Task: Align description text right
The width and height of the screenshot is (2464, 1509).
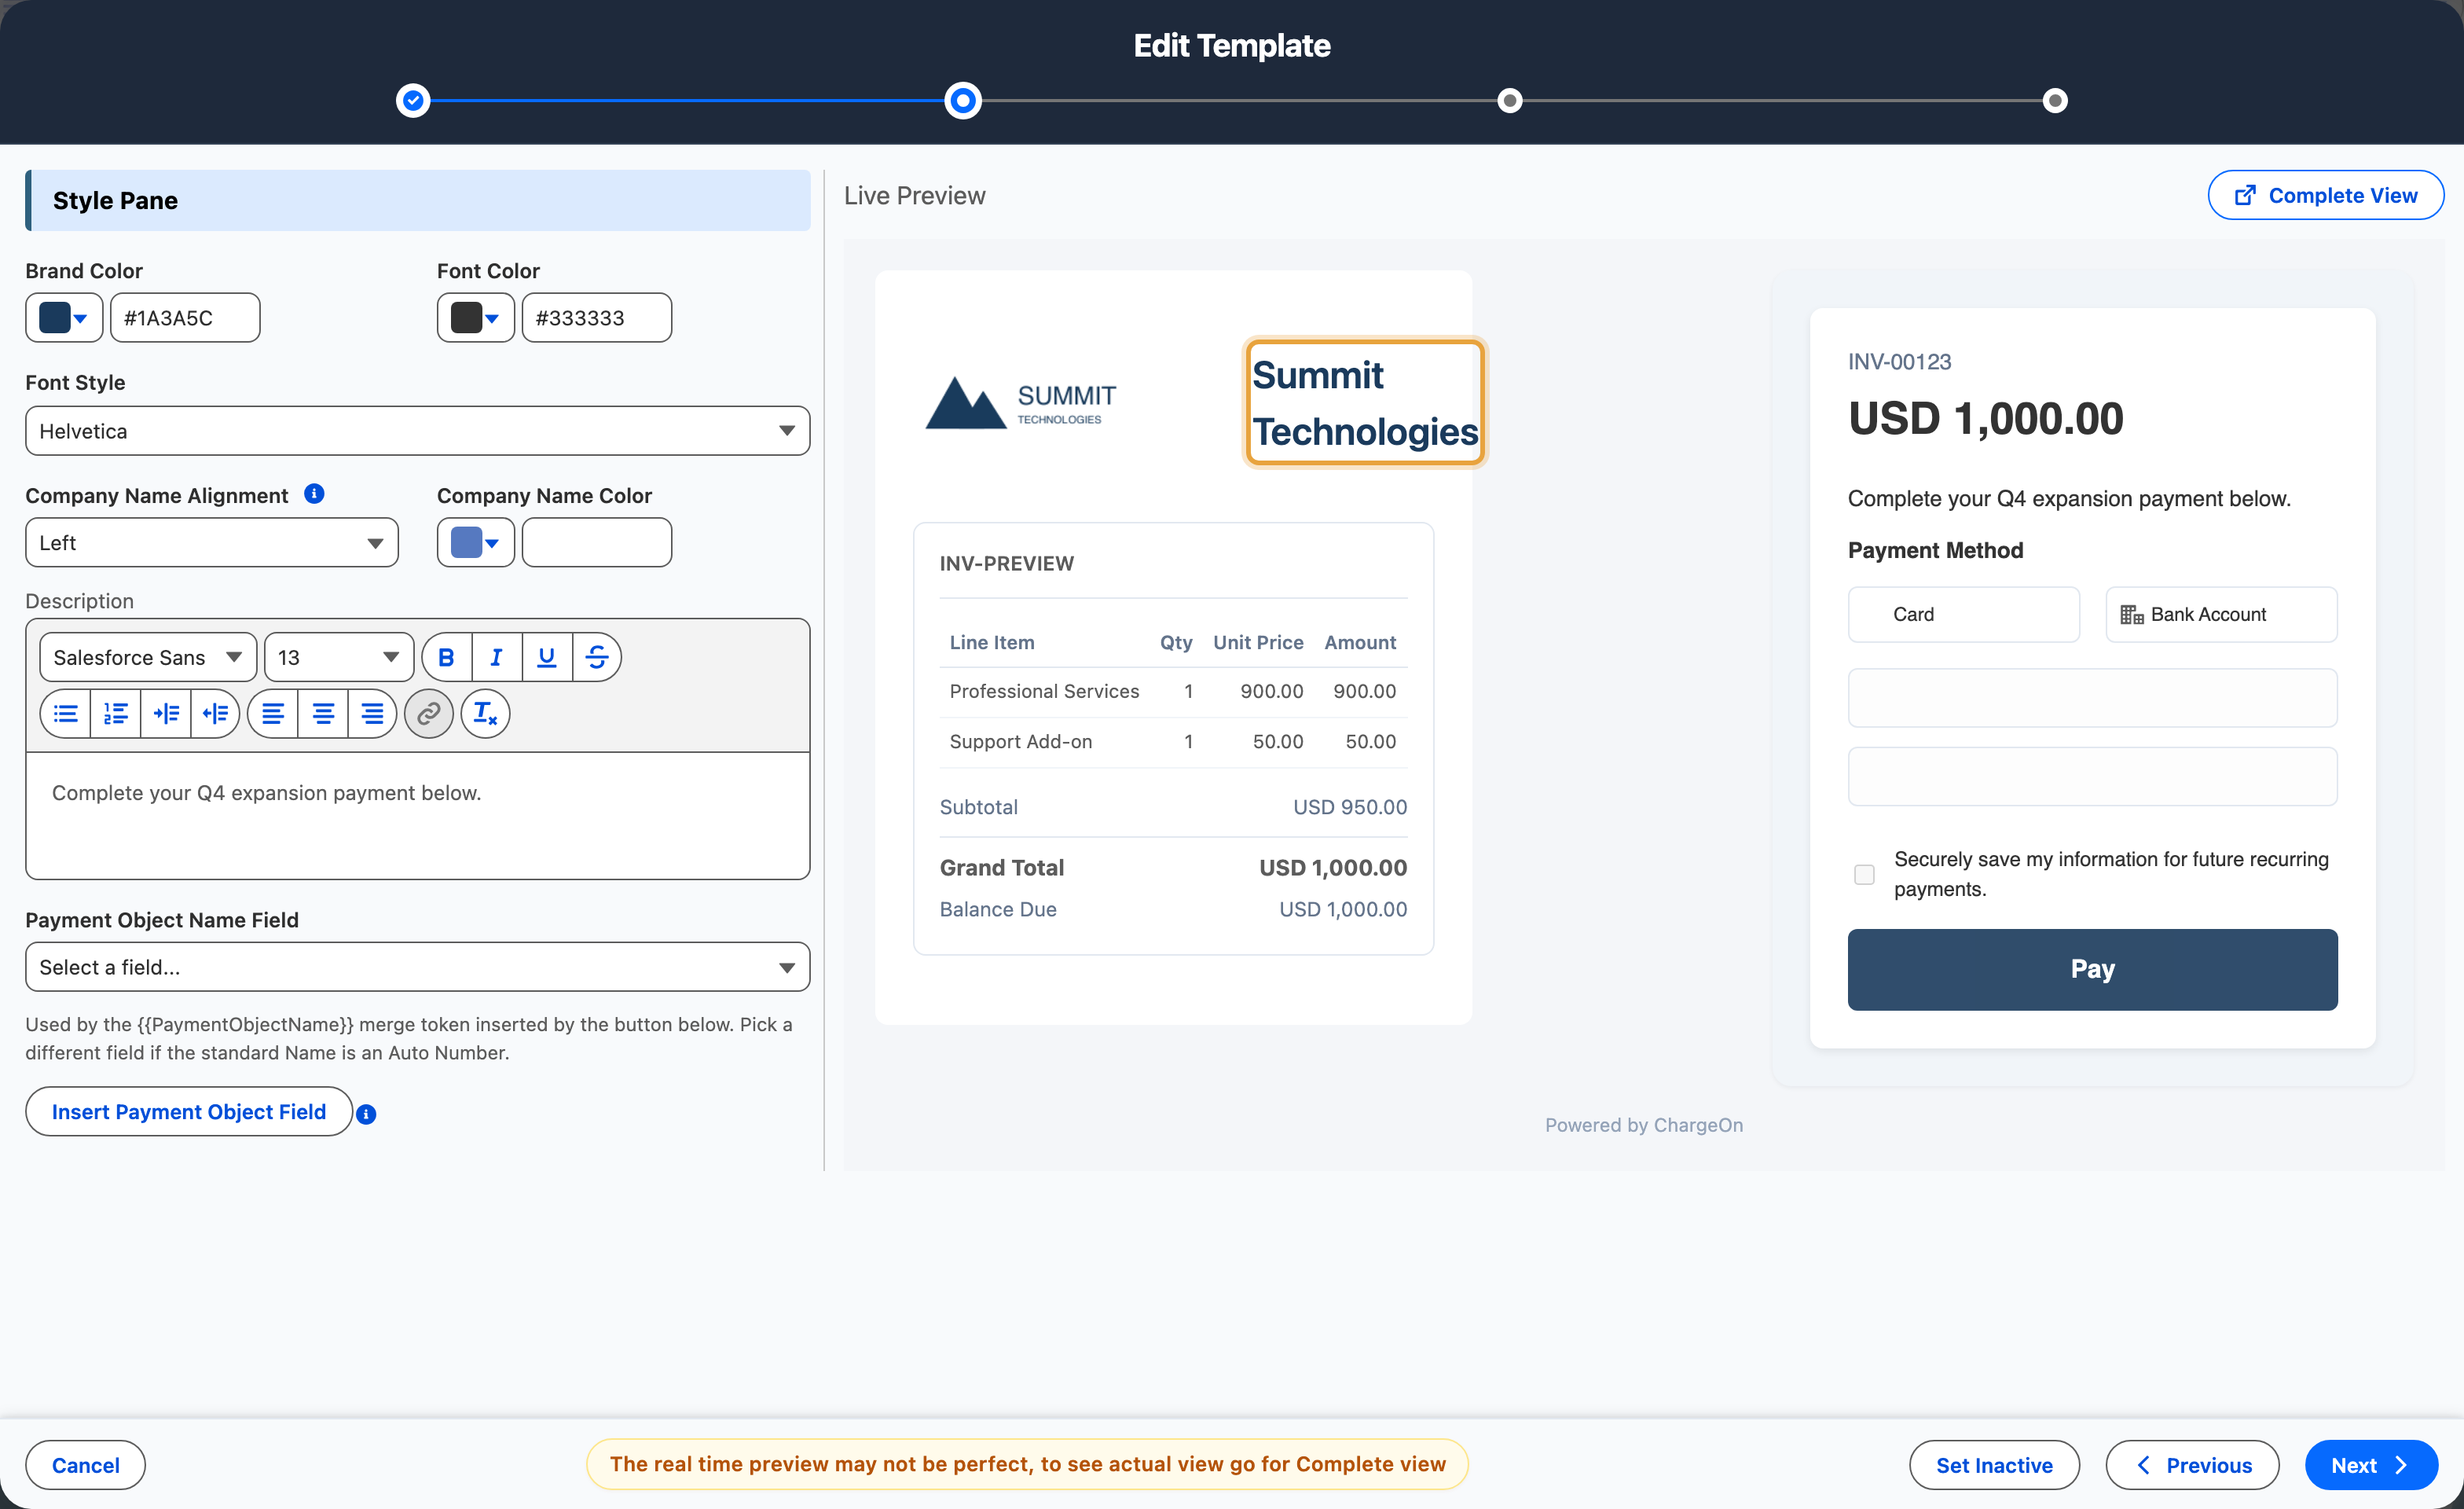Action: point(372,713)
